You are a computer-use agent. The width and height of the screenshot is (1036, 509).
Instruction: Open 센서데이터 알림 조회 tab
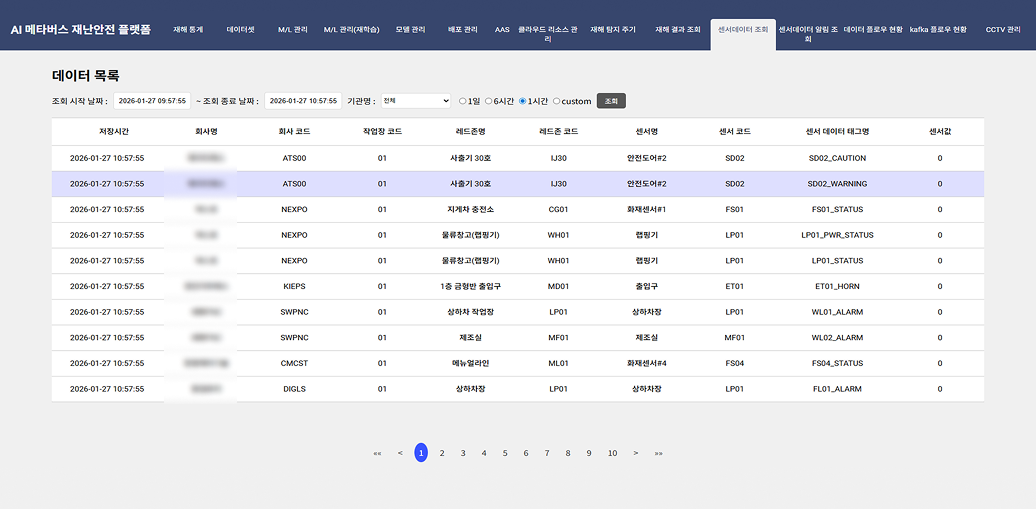coord(808,34)
